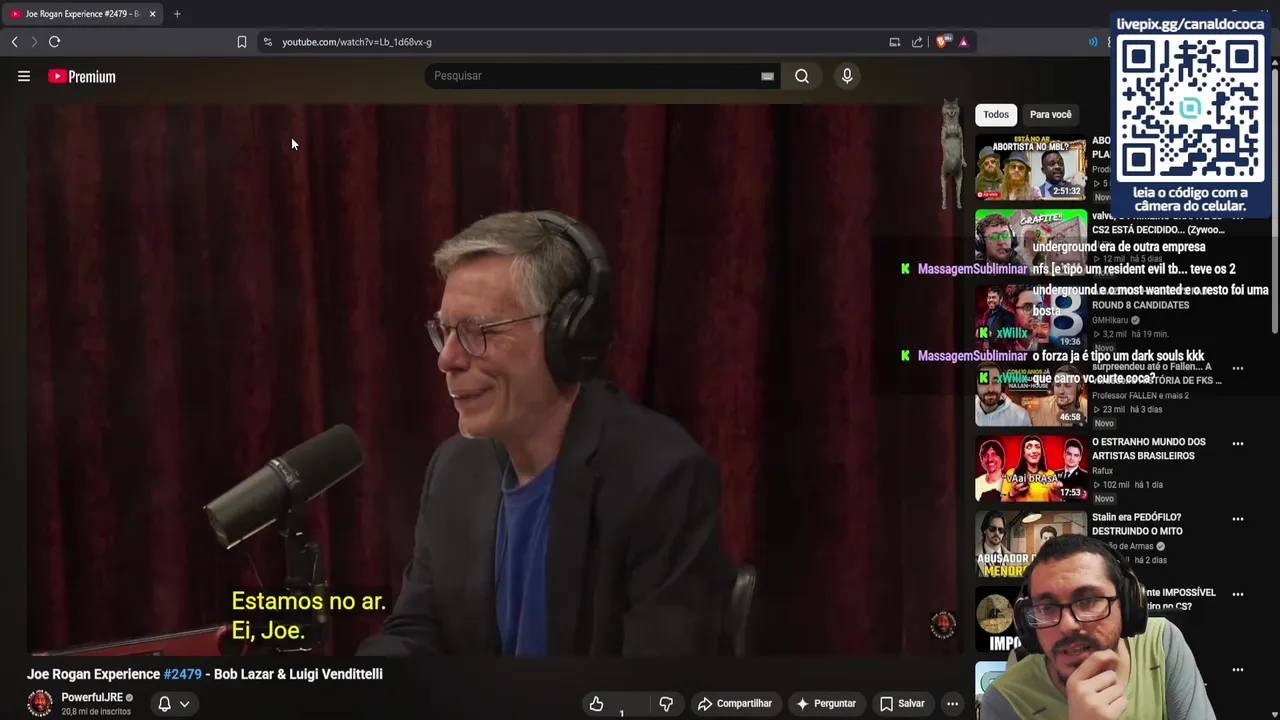Toggle the notification bell for PowerfulJRE
Viewport: 1280px width, 720px height.
(164, 704)
